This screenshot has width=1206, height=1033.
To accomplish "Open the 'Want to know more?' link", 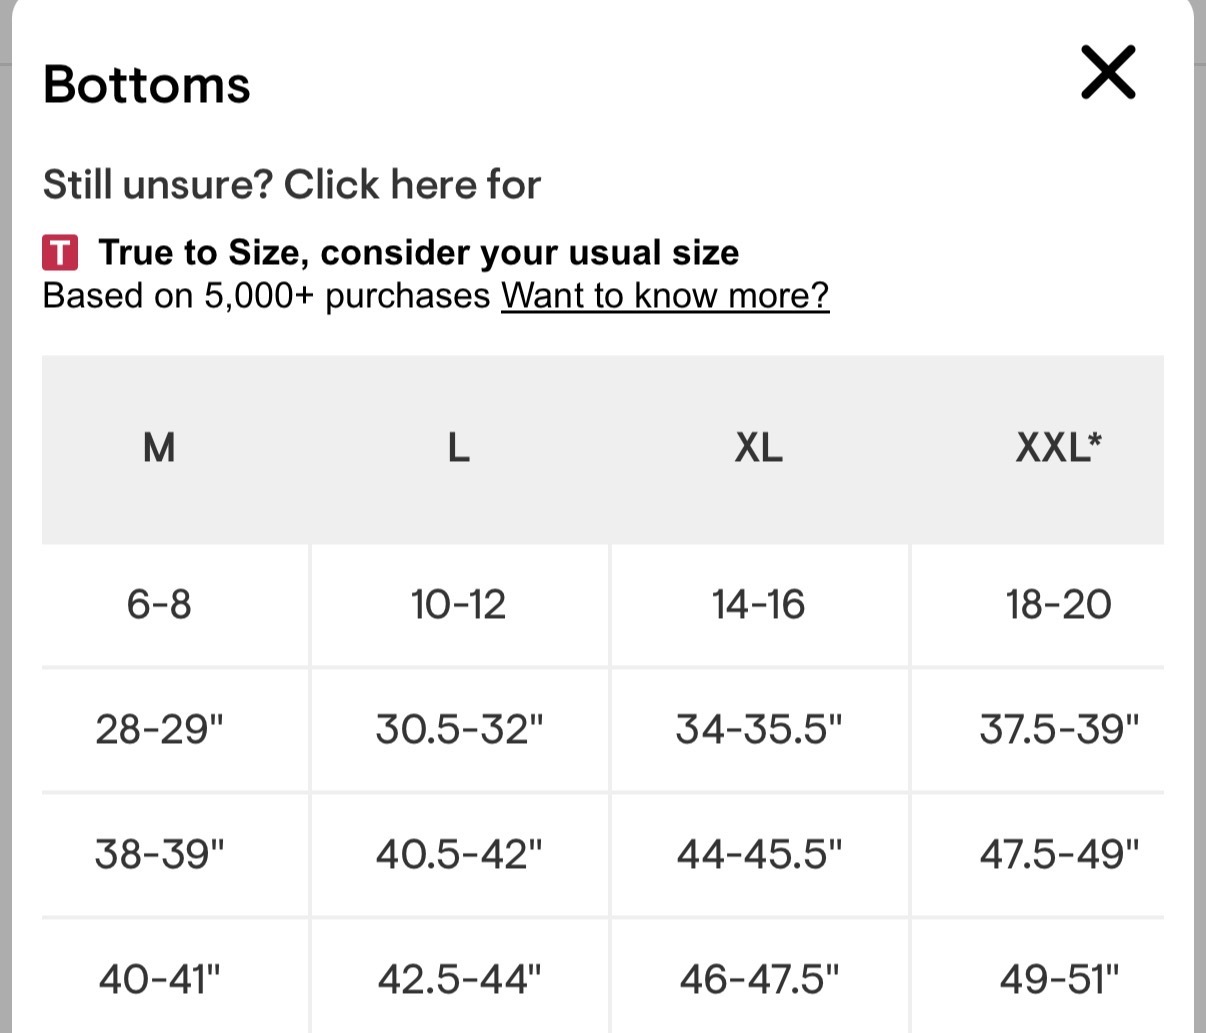I will 665,296.
